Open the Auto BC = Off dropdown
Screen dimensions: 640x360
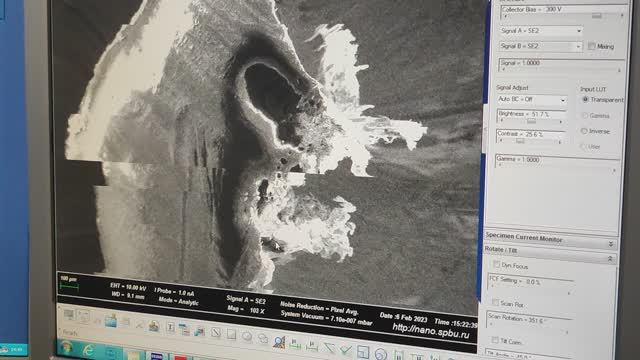tap(531, 99)
